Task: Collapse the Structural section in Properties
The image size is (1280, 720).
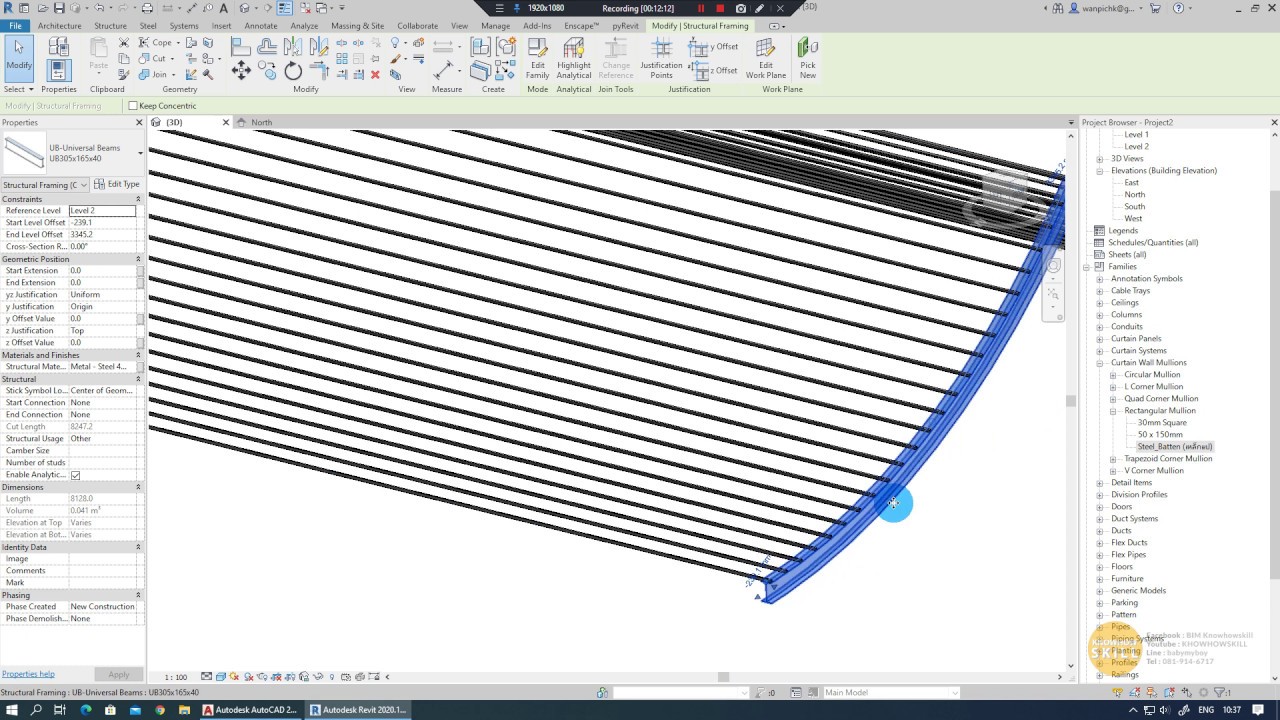Action: pos(138,379)
